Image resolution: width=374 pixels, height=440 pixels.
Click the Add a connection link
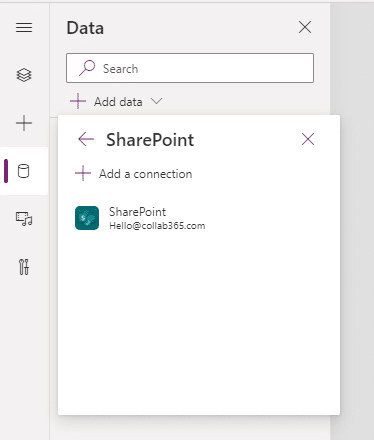146,174
